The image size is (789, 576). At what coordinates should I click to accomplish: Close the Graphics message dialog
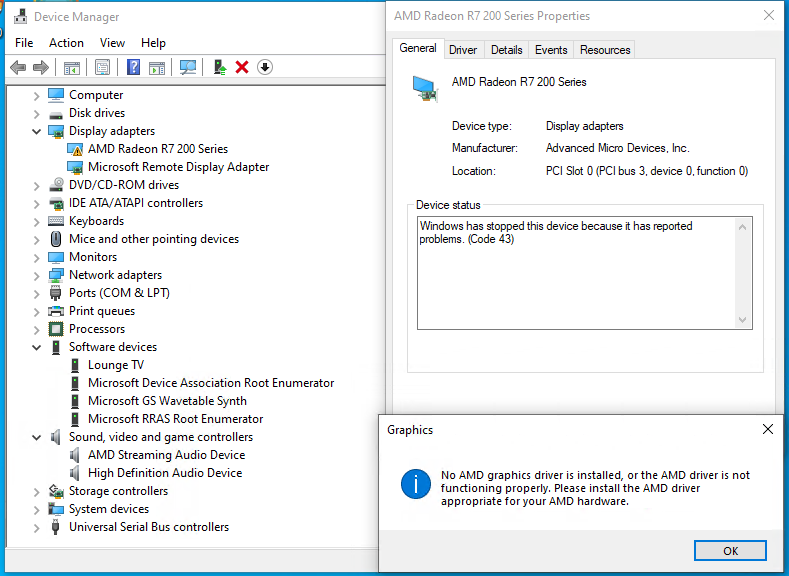pos(768,429)
